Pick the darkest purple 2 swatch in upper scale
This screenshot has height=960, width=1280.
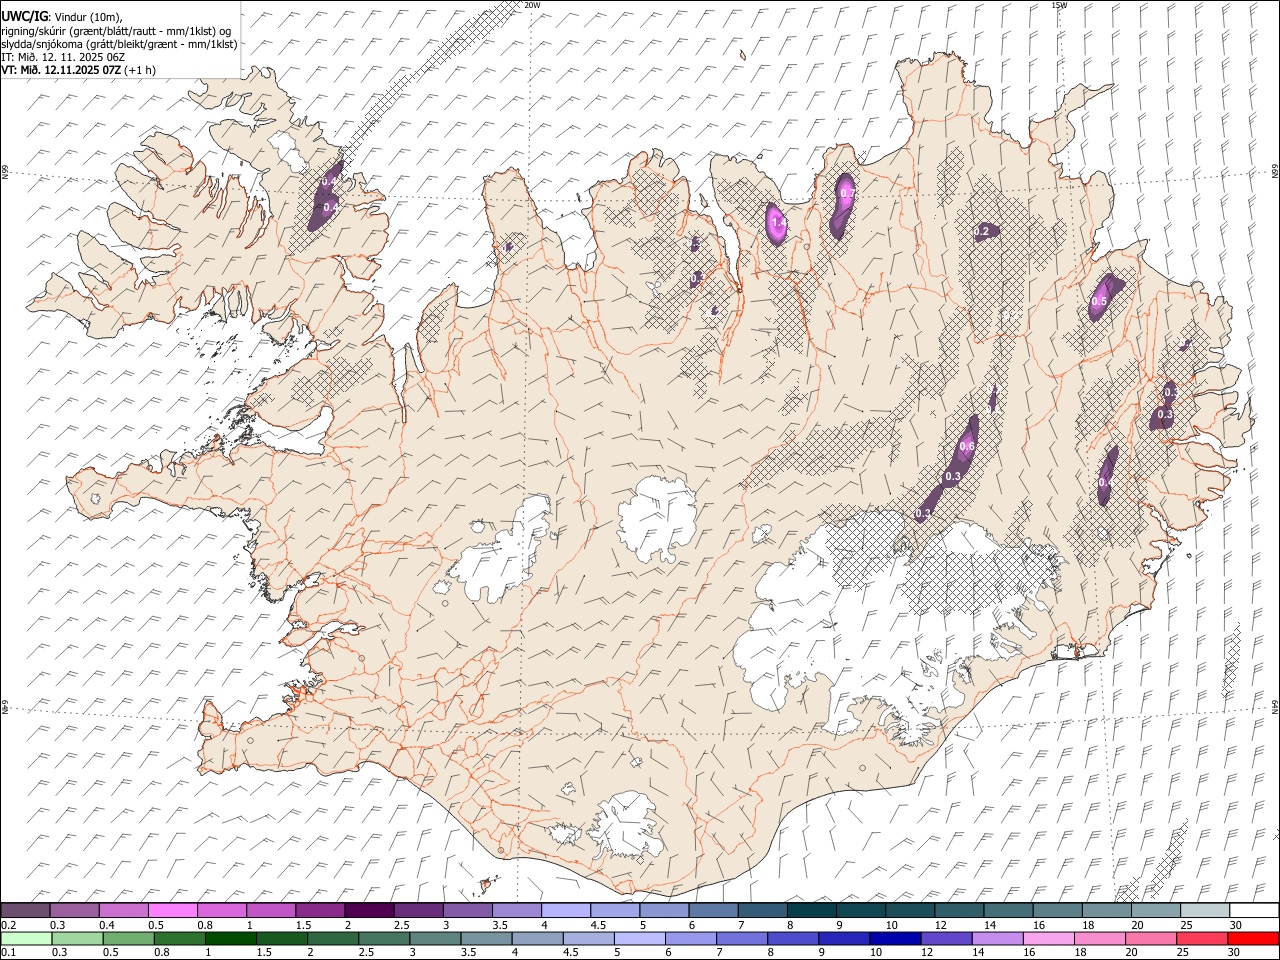click(x=368, y=911)
